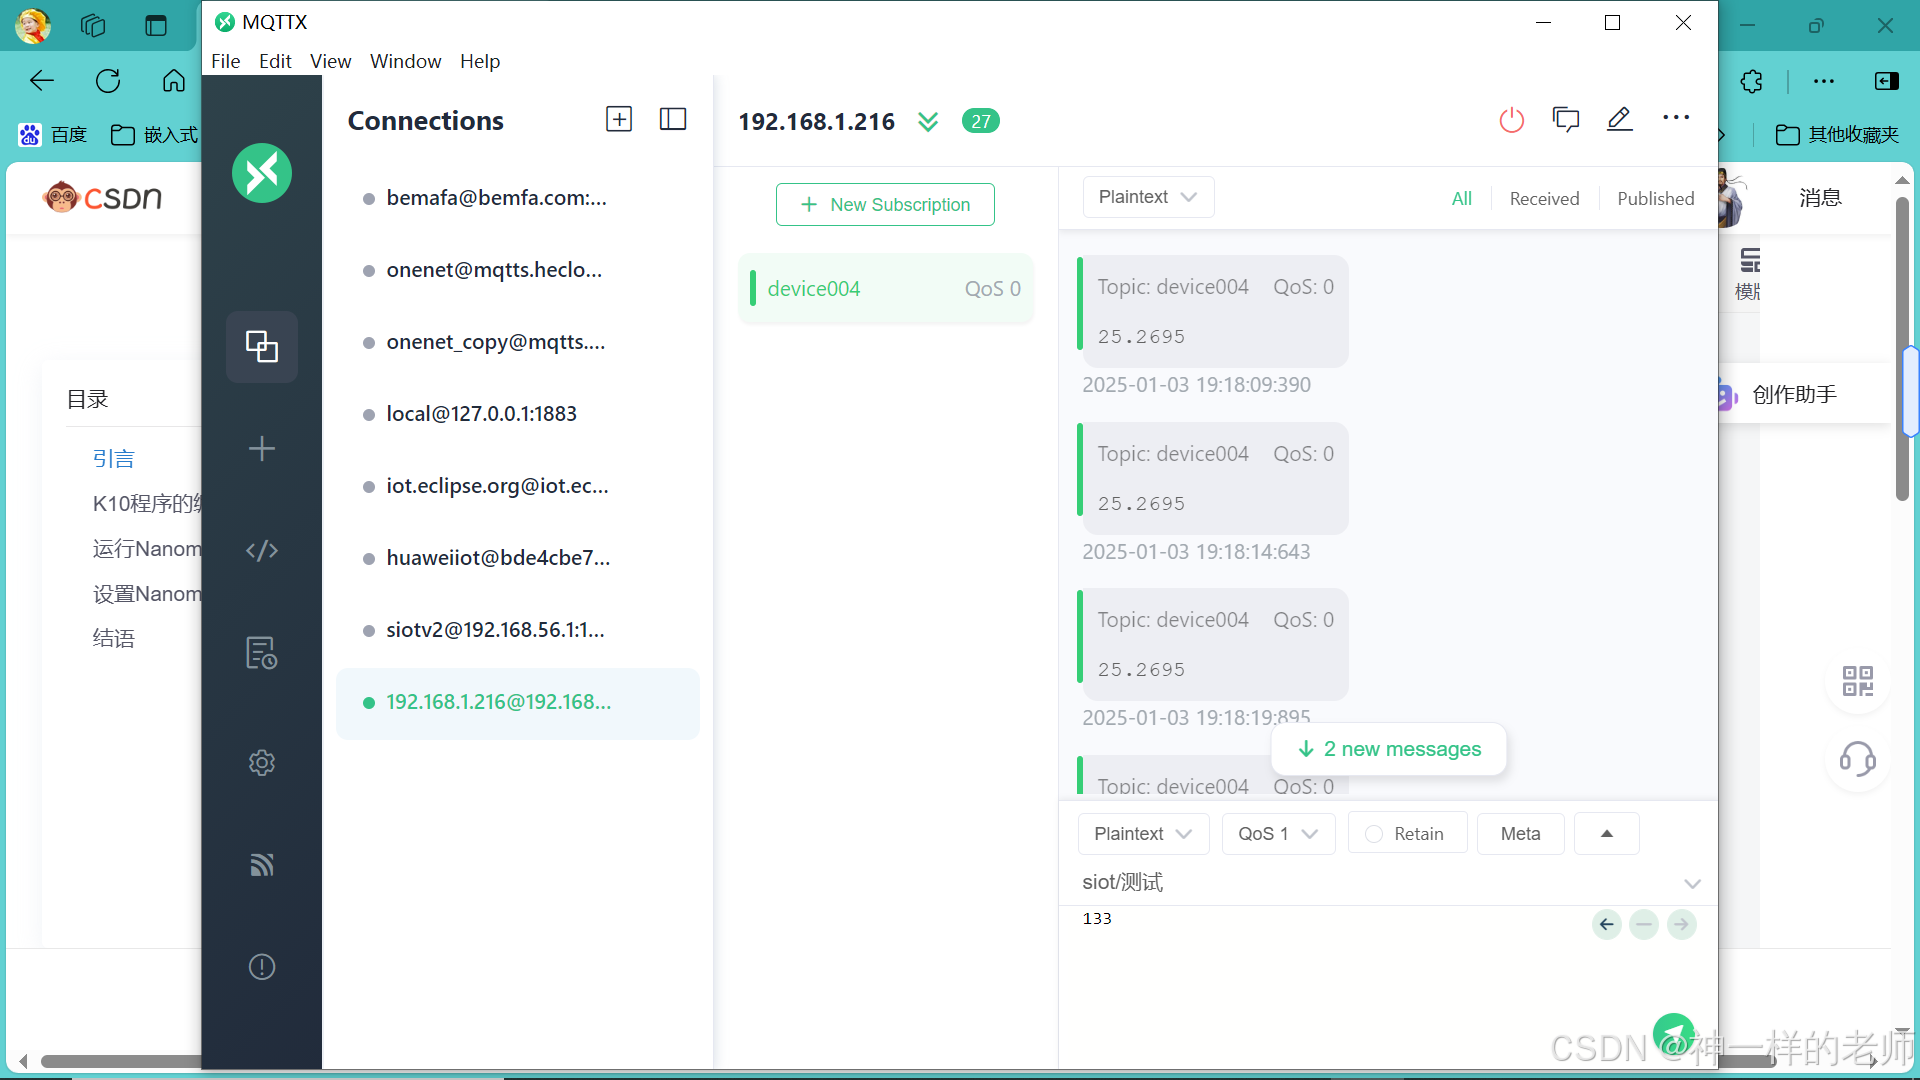
Task: Edit connection with pencil icon
Action: (1620, 120)
